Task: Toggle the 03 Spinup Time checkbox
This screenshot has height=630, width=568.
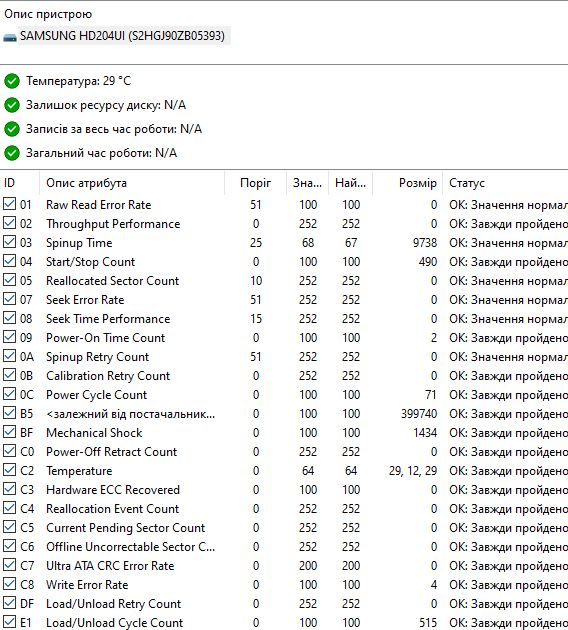Action: (10, 241)
